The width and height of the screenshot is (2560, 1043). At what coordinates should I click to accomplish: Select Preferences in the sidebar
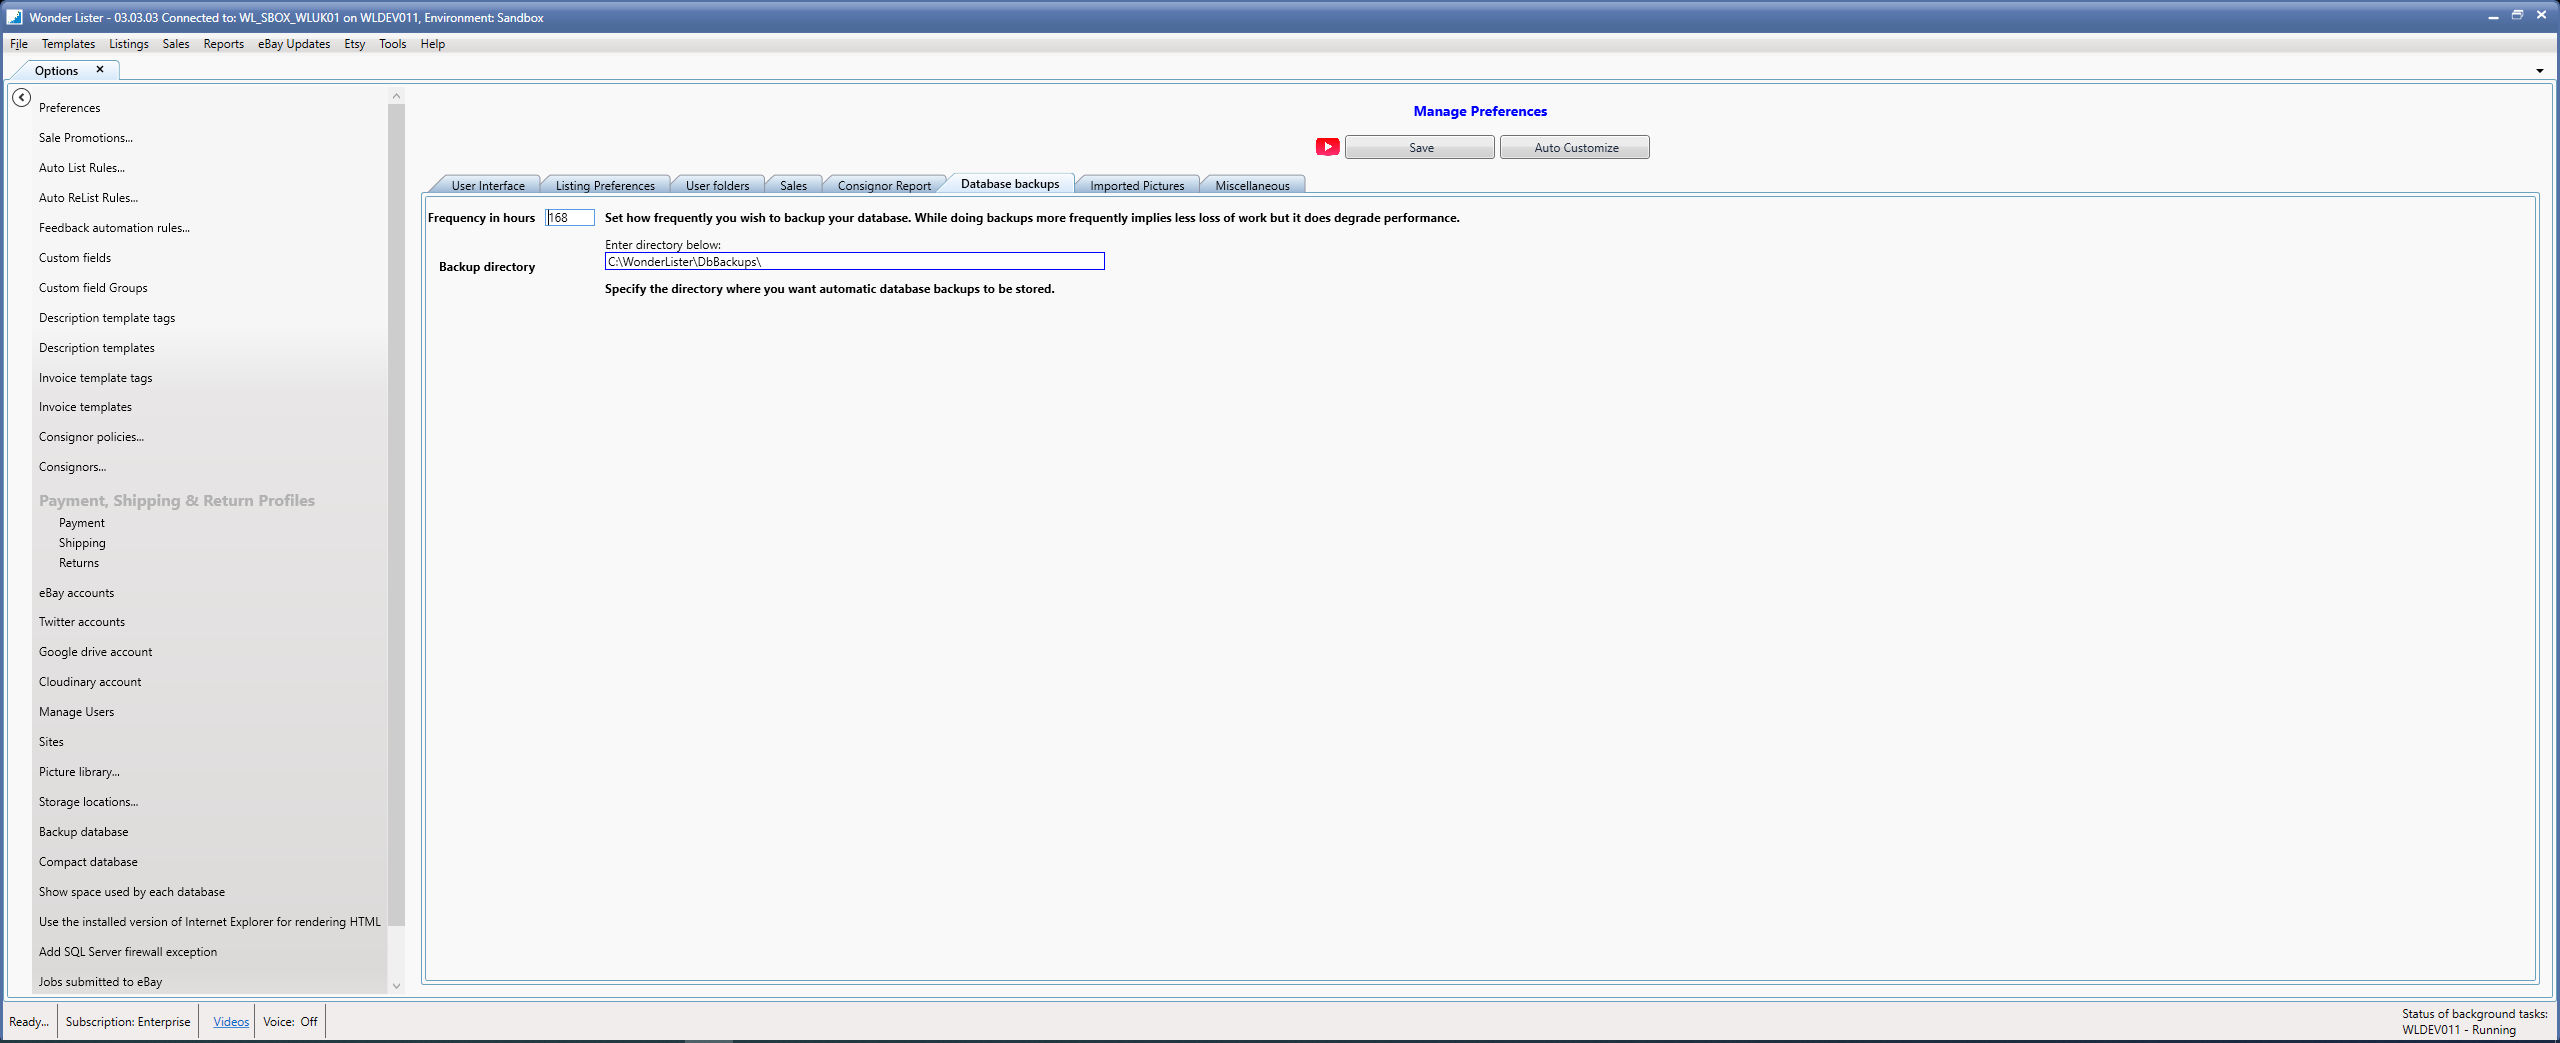pyautogui.click(x=70, y=108)
